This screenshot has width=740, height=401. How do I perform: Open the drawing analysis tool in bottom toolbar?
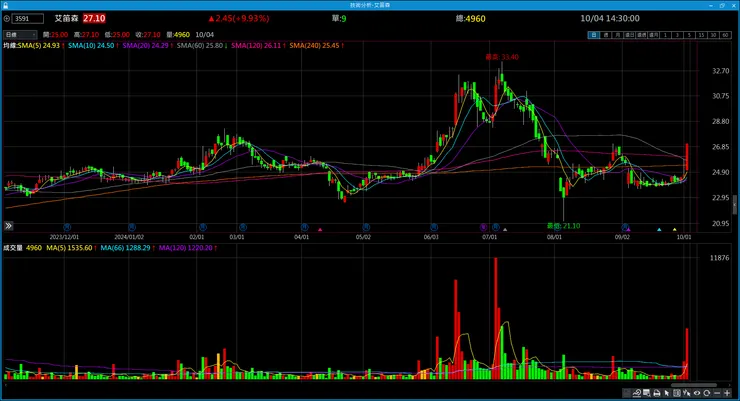click(x=637, y=393)
